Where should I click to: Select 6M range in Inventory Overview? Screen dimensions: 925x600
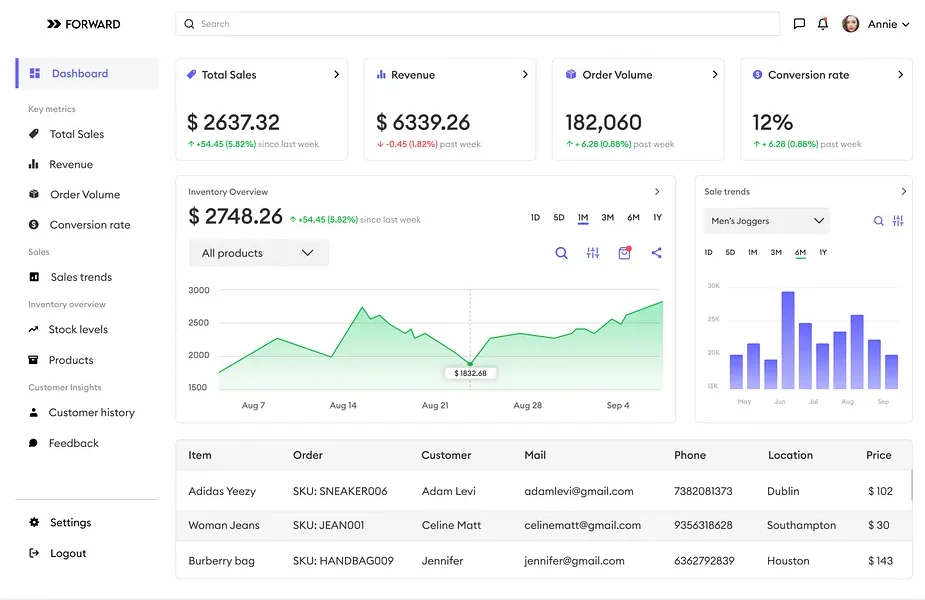click(x=633, y=217)
